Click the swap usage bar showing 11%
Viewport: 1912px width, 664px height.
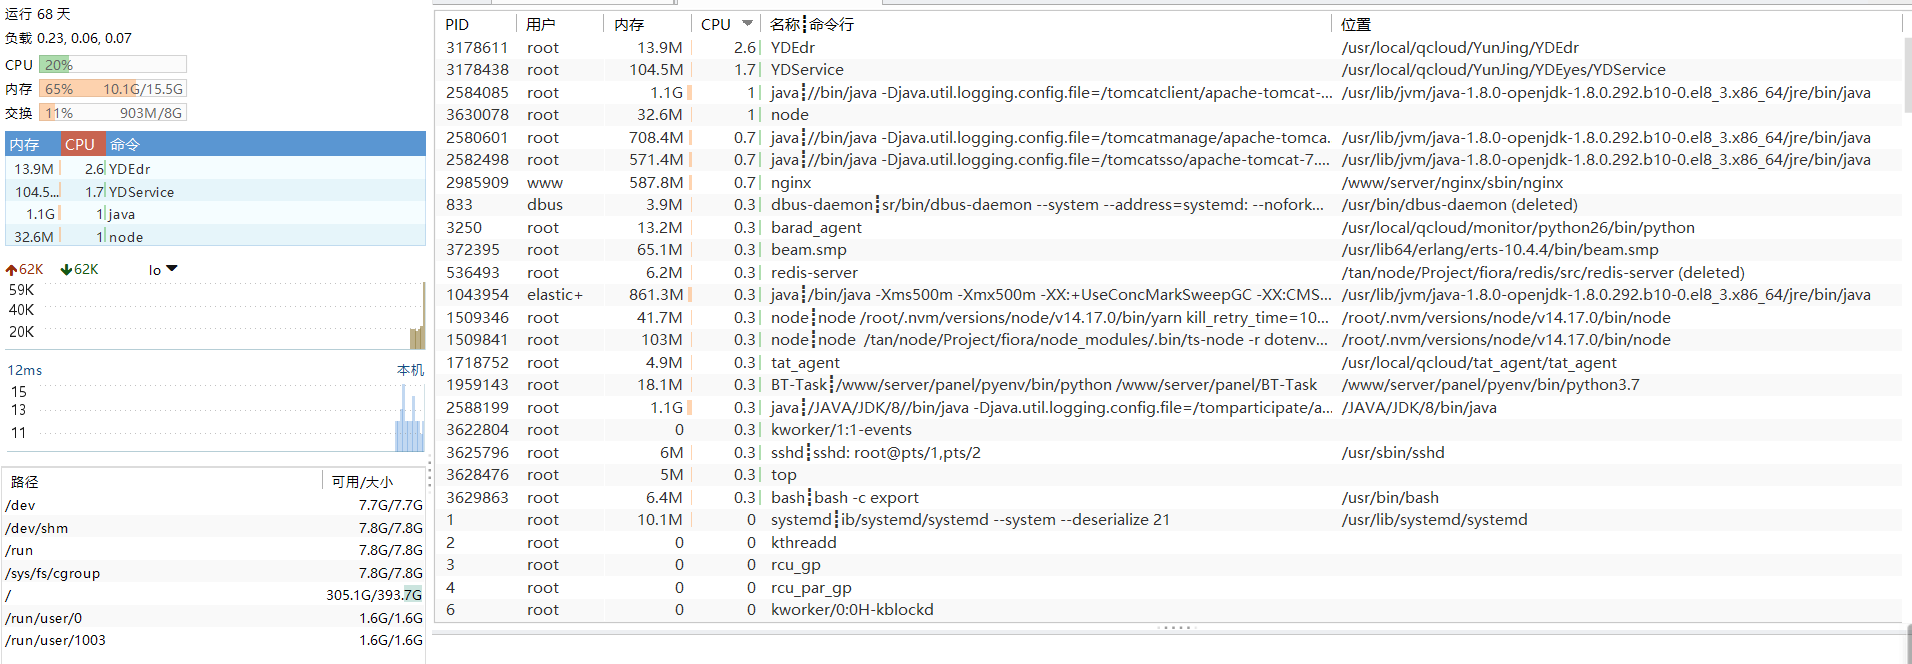pos(113,113)
